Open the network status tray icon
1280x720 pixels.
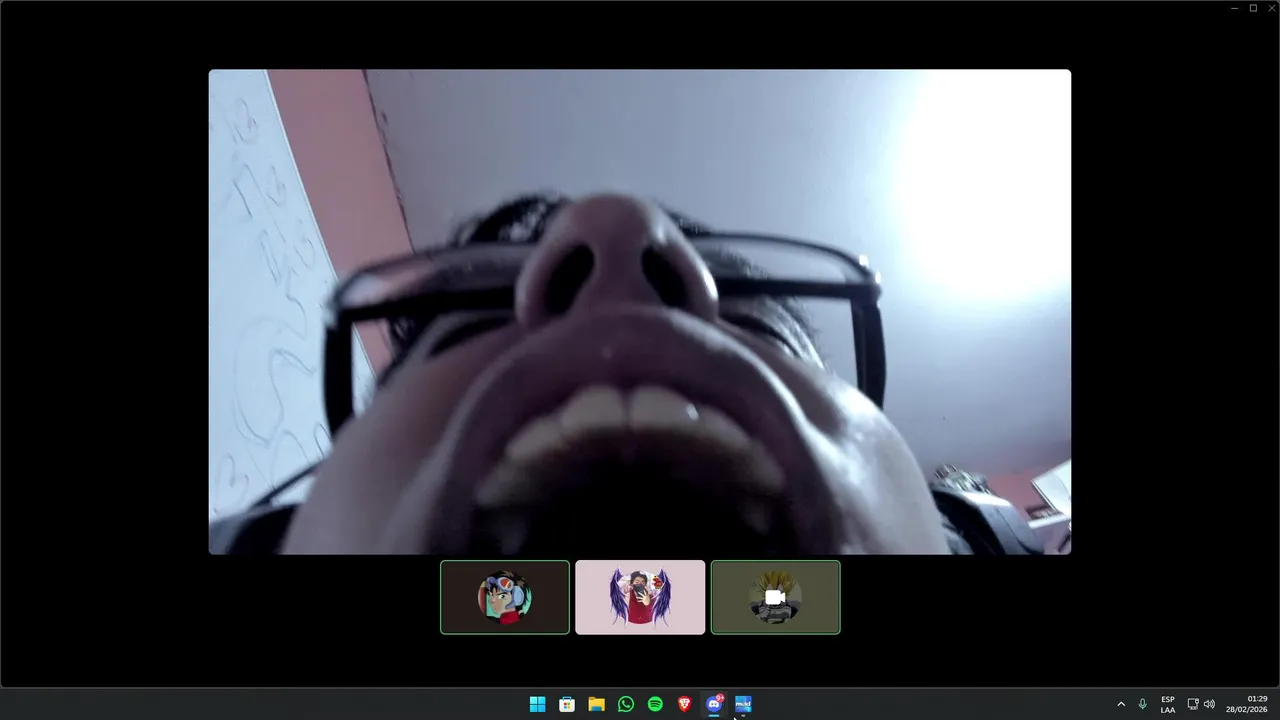coord(1193,704)
